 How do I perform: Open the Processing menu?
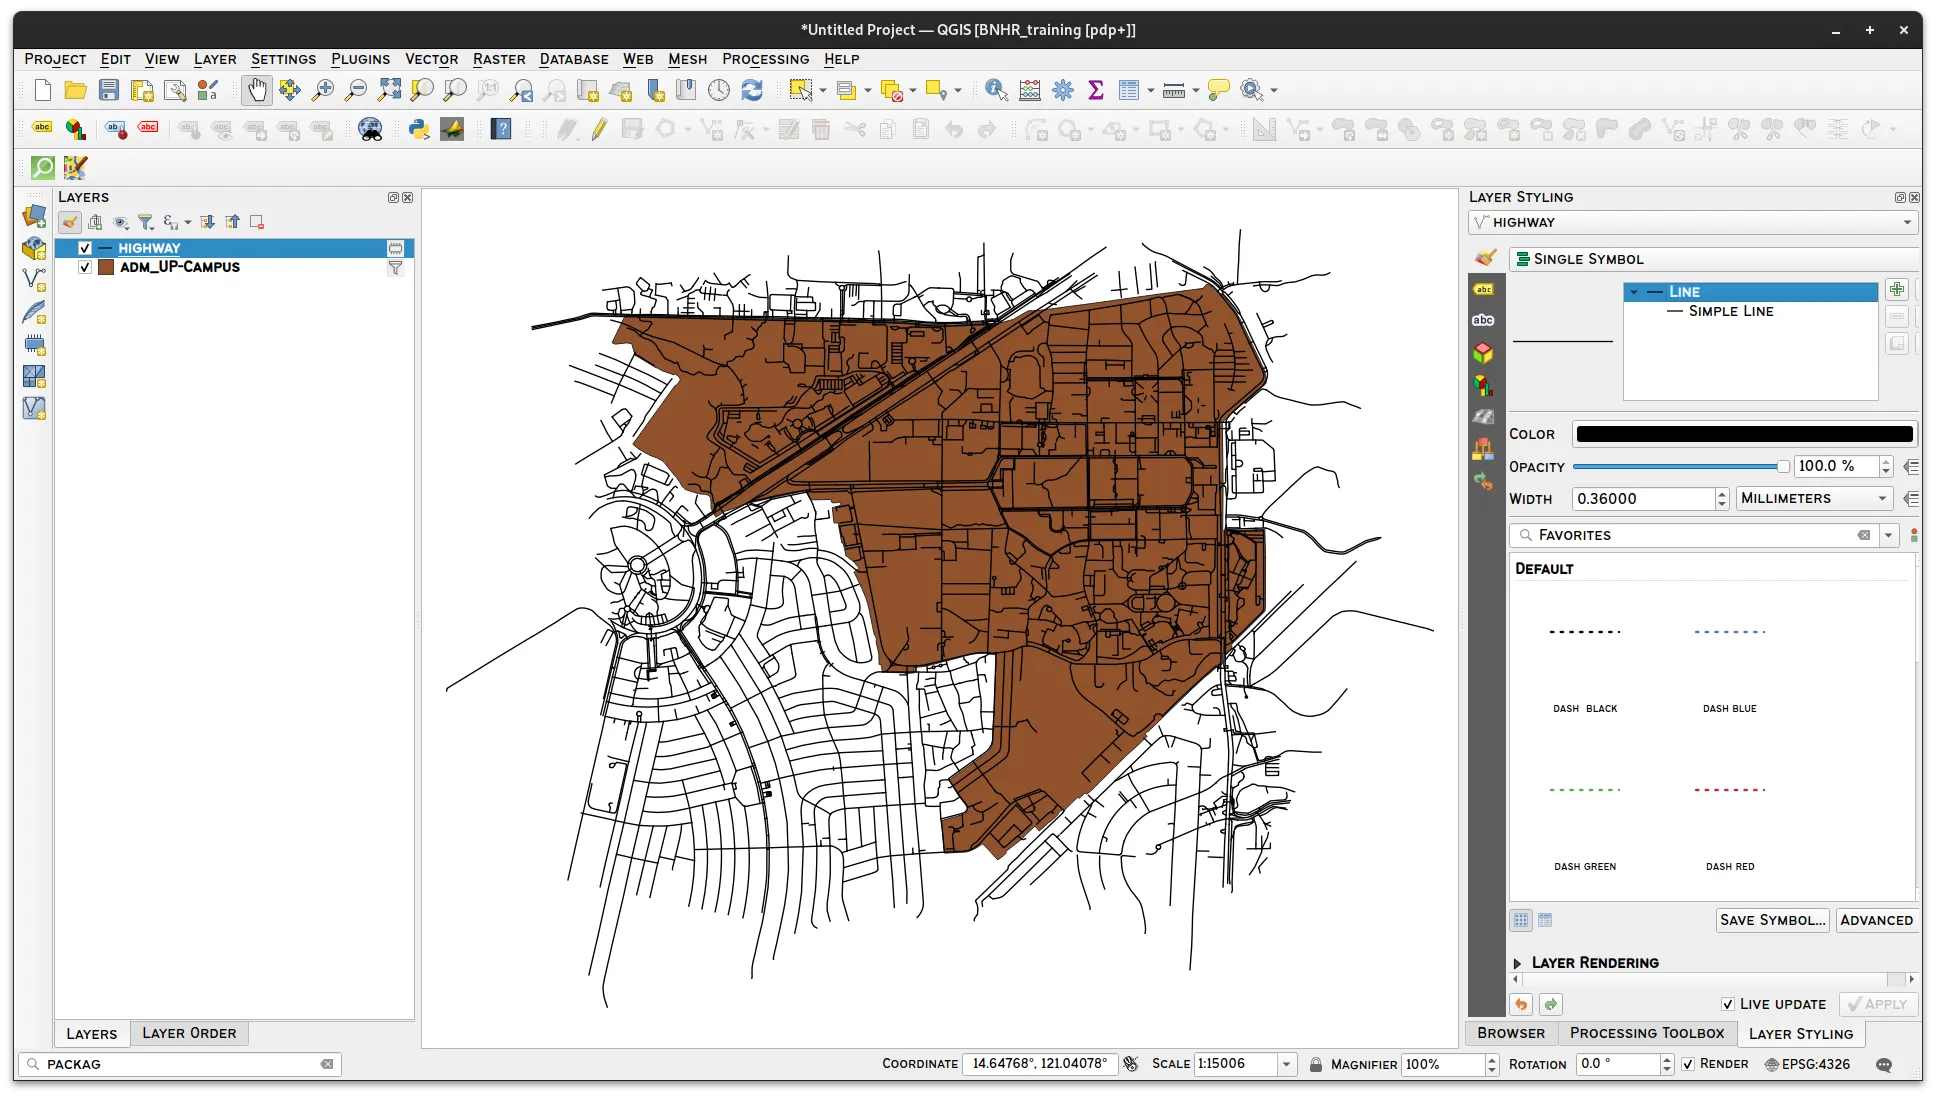pos(765,59)
